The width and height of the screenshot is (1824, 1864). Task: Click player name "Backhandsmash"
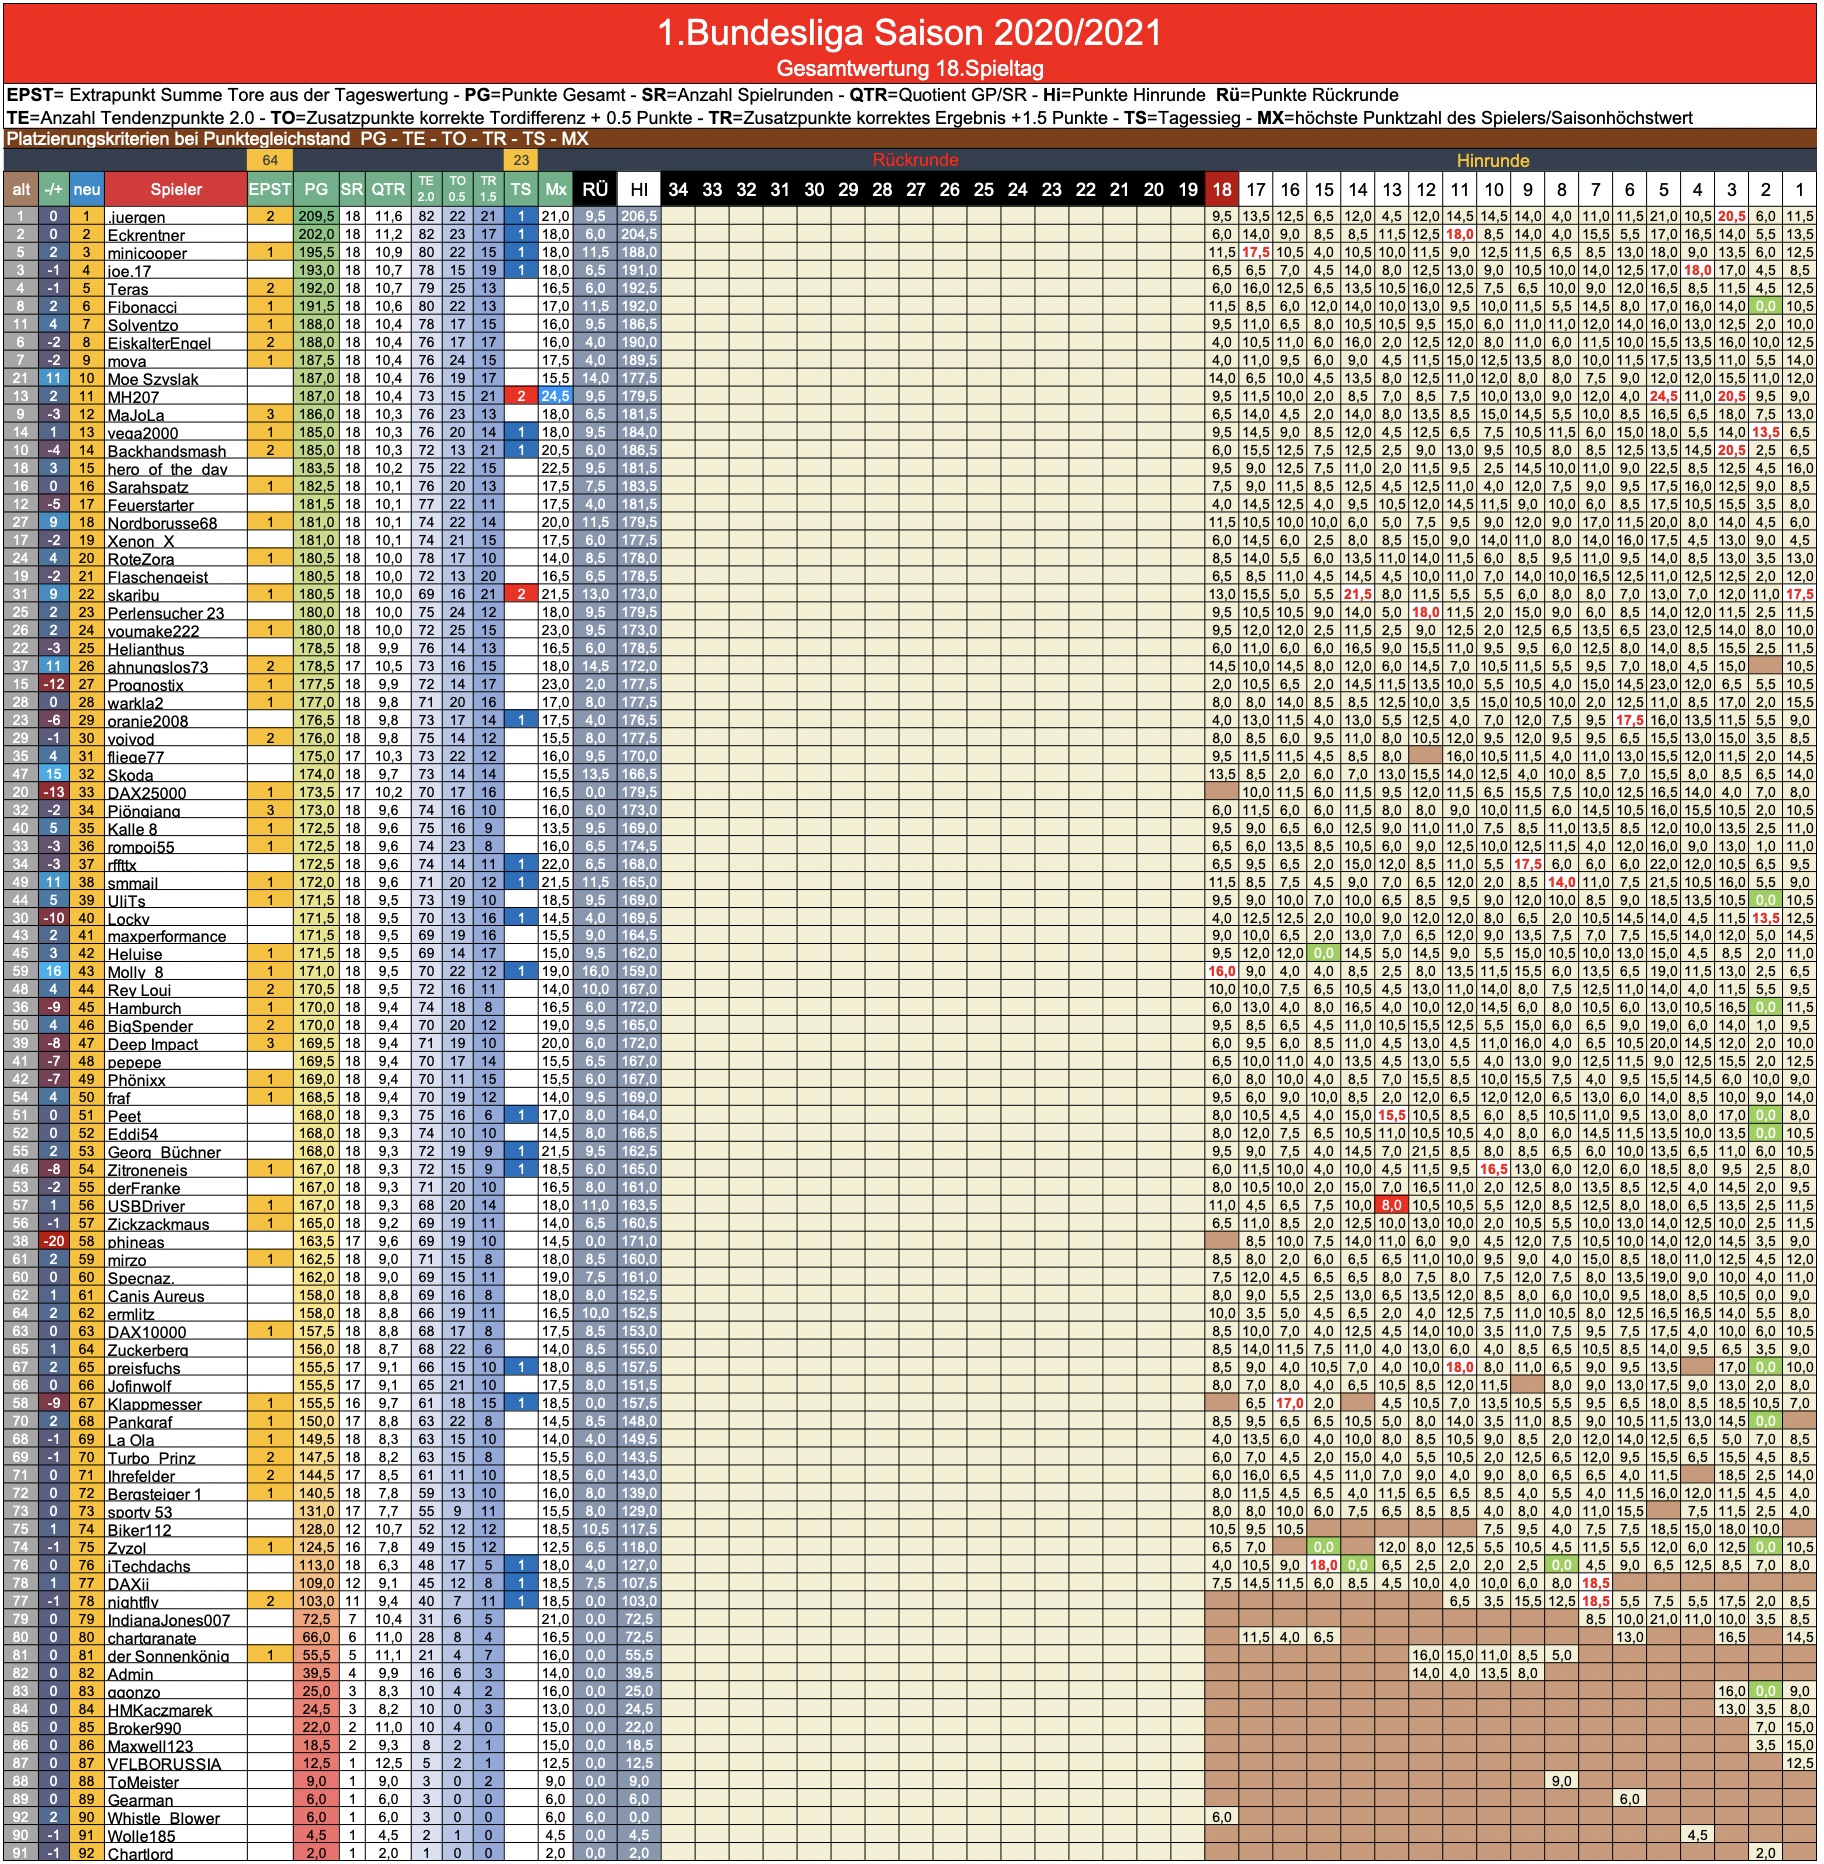(x=167, y=450)
